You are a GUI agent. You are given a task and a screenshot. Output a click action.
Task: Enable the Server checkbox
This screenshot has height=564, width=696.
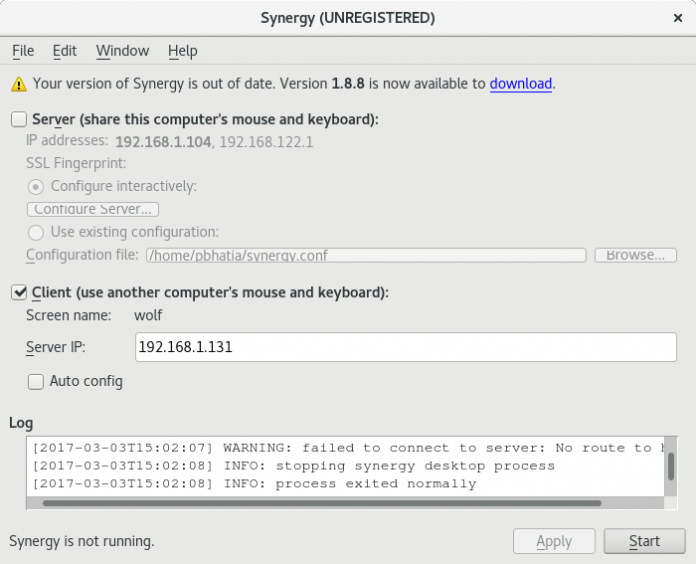coord(19,119)
